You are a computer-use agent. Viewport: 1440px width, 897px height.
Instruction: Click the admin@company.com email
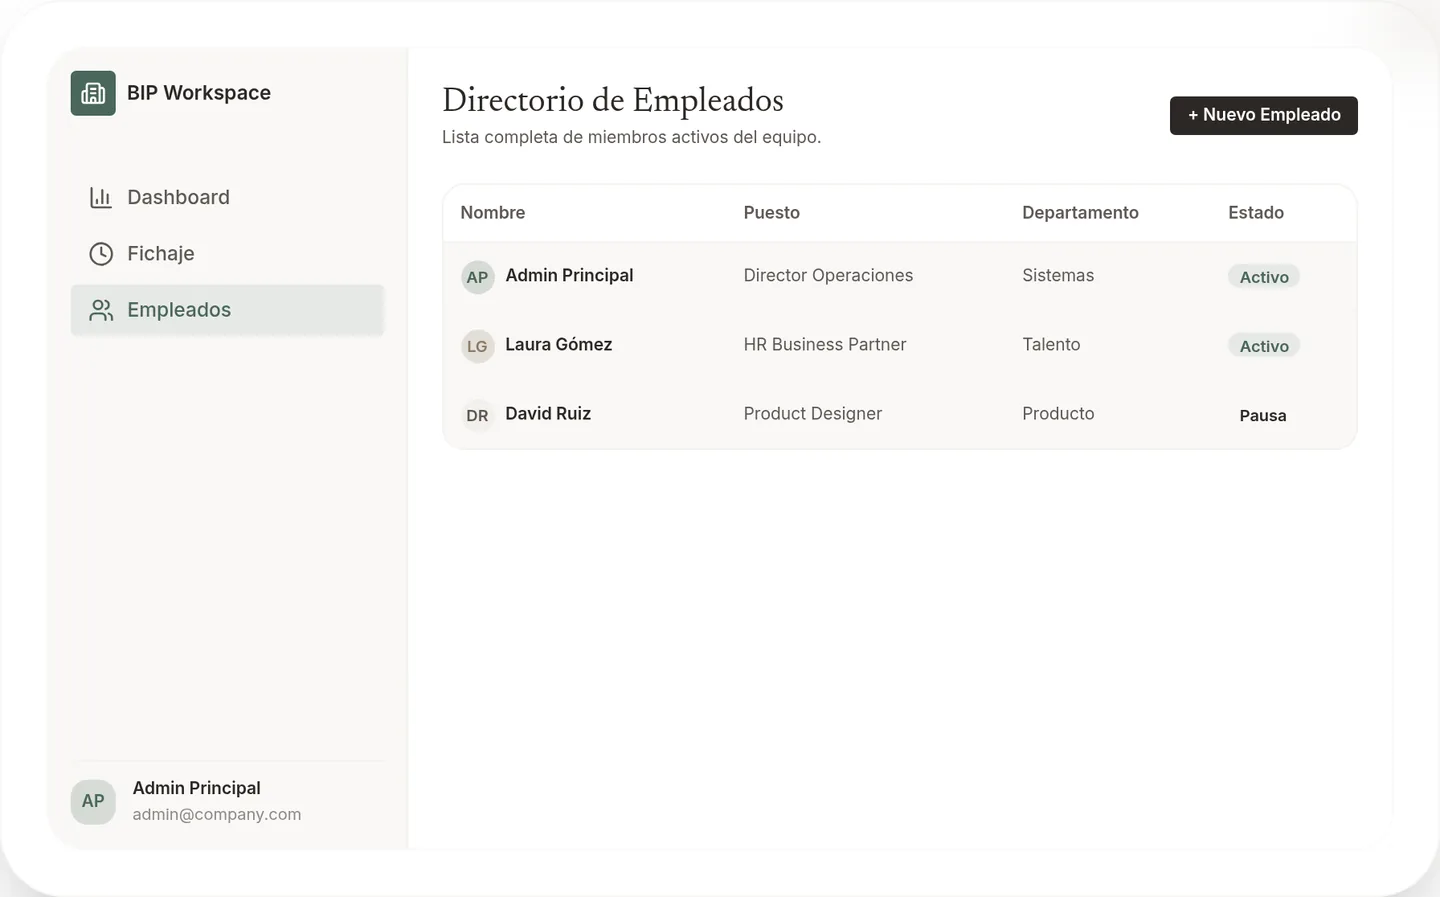pos(217,814)
